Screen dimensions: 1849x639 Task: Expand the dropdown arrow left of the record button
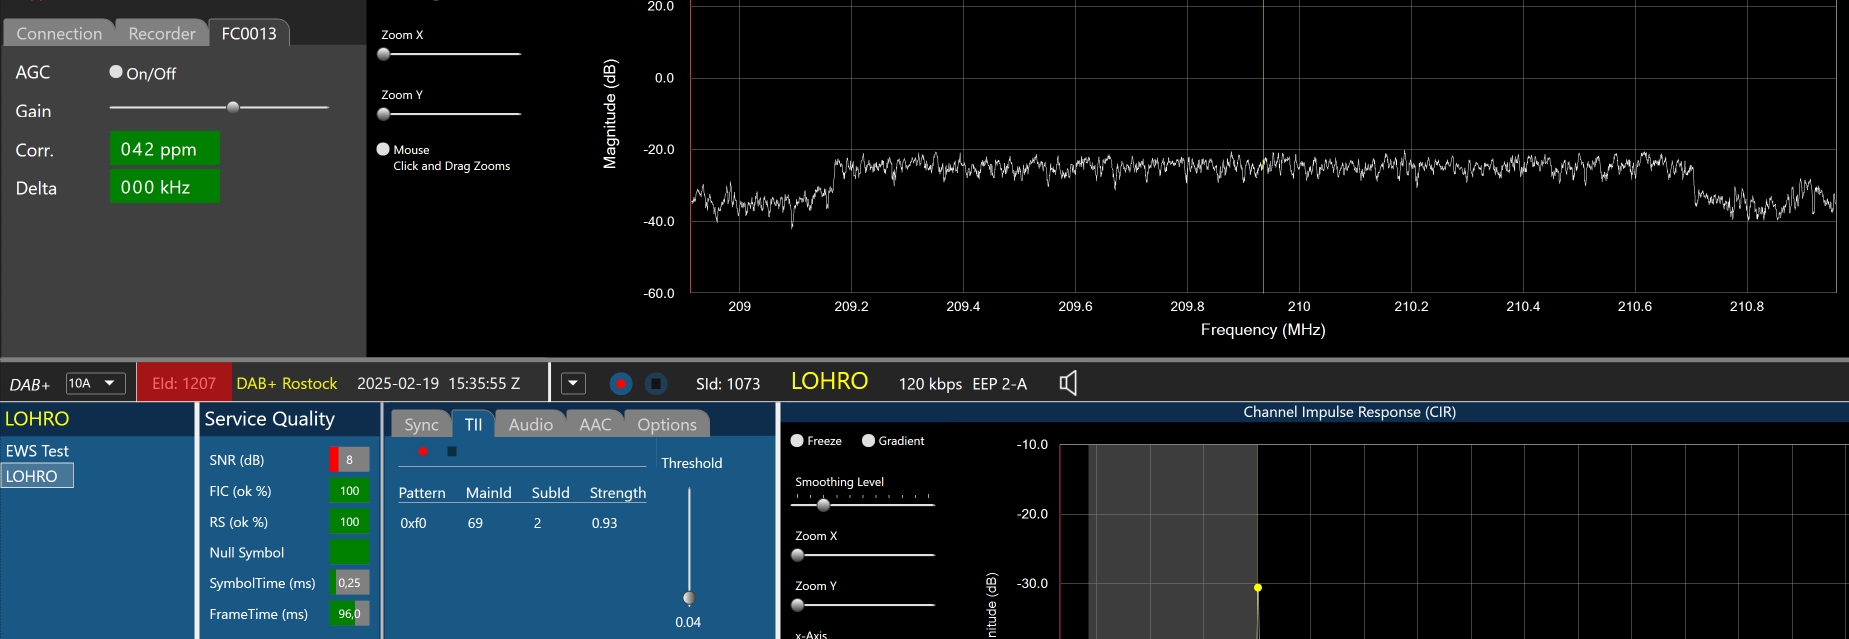pos(573,383)
